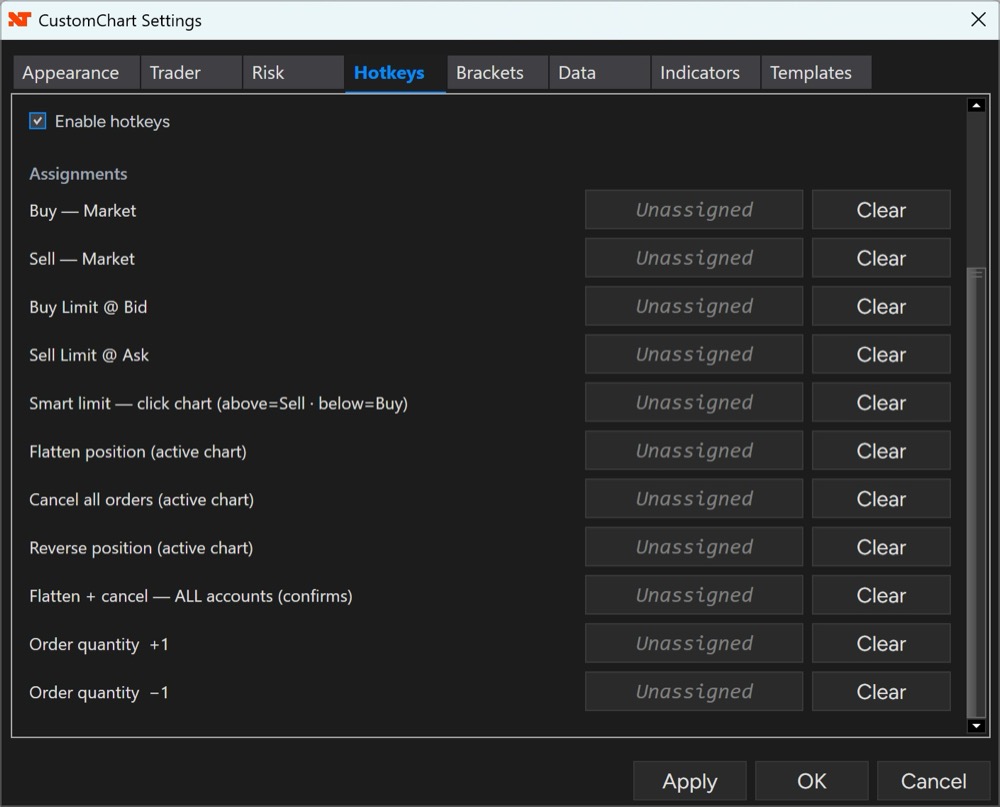
Task: Set hotkey field for Sell Limit @ Ask
Action: [694, 354]
